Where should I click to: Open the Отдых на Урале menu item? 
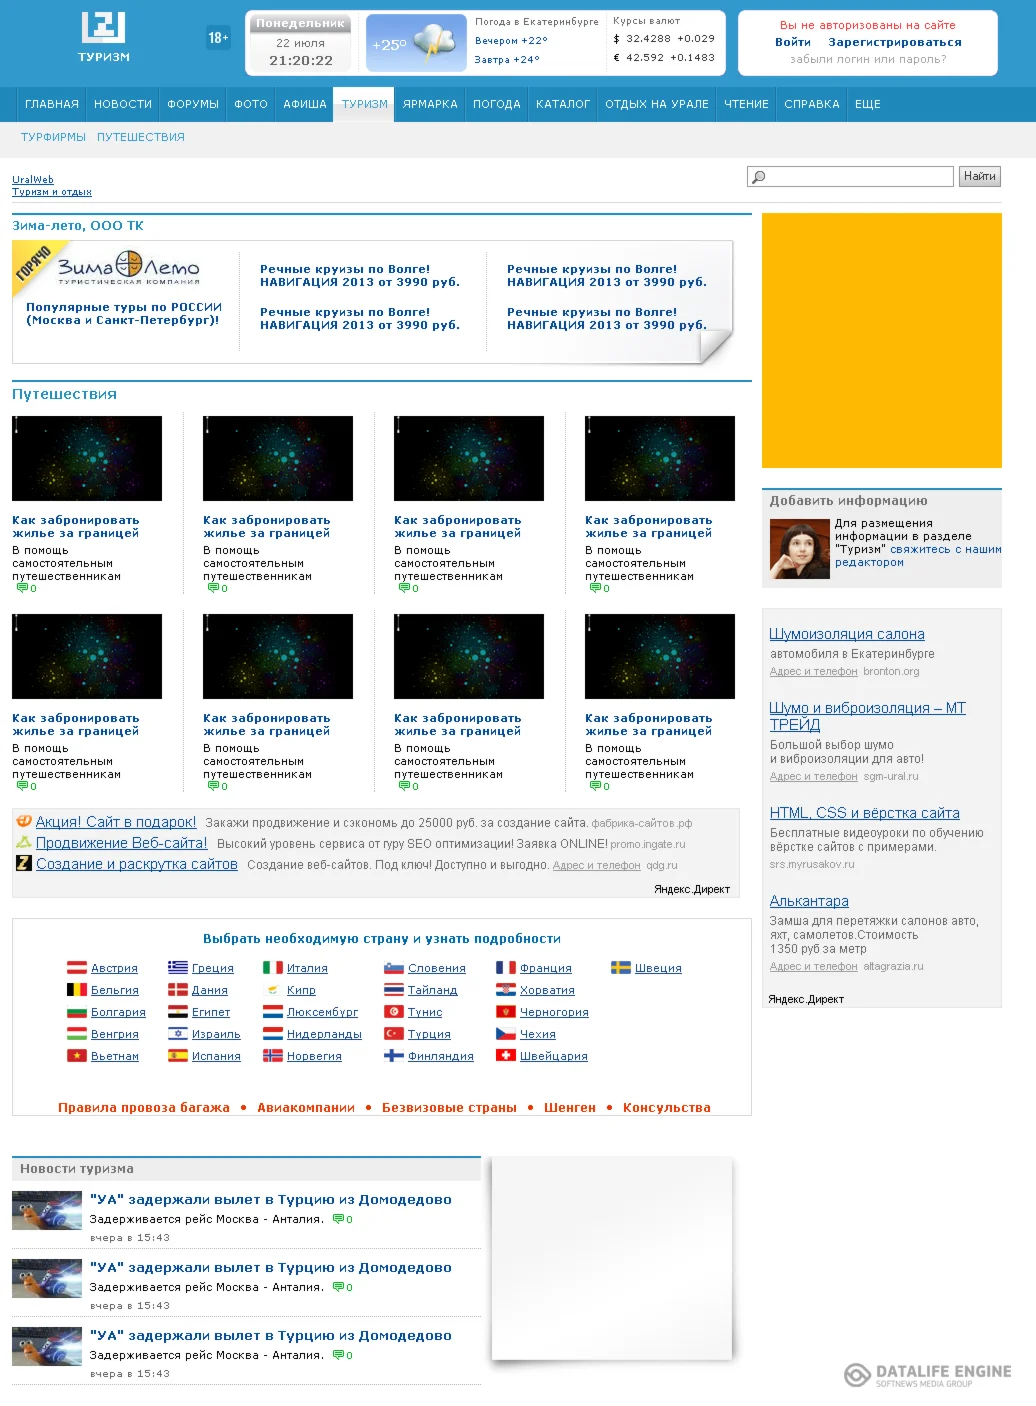pos(657,104)
